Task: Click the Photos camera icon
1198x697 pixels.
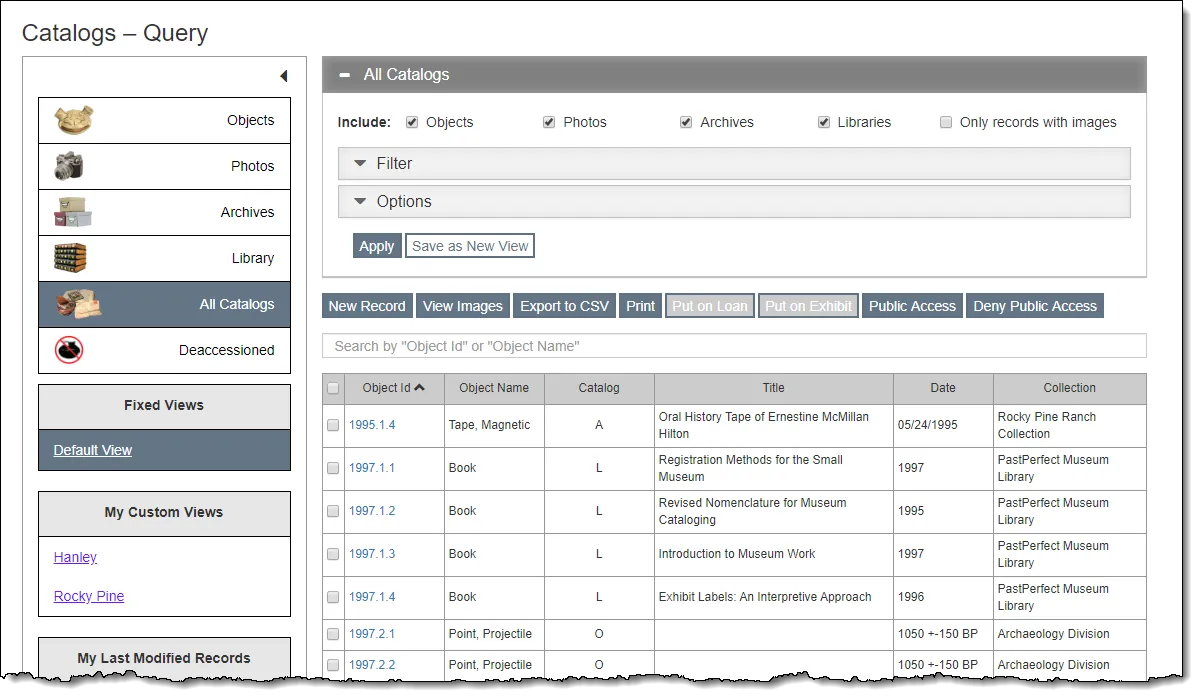Action: (69, 166)
